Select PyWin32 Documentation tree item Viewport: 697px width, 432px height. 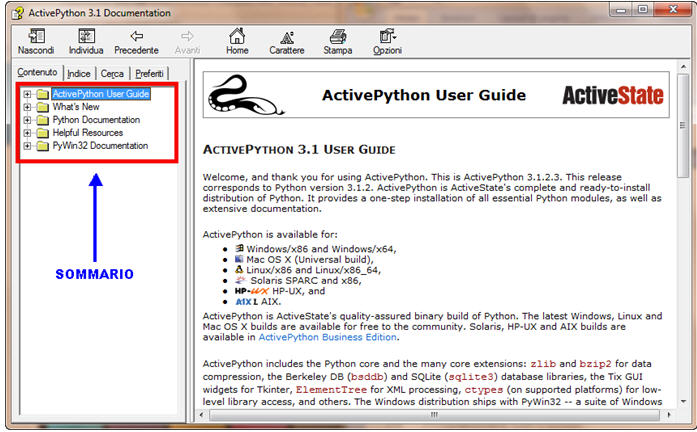point(100,145)
